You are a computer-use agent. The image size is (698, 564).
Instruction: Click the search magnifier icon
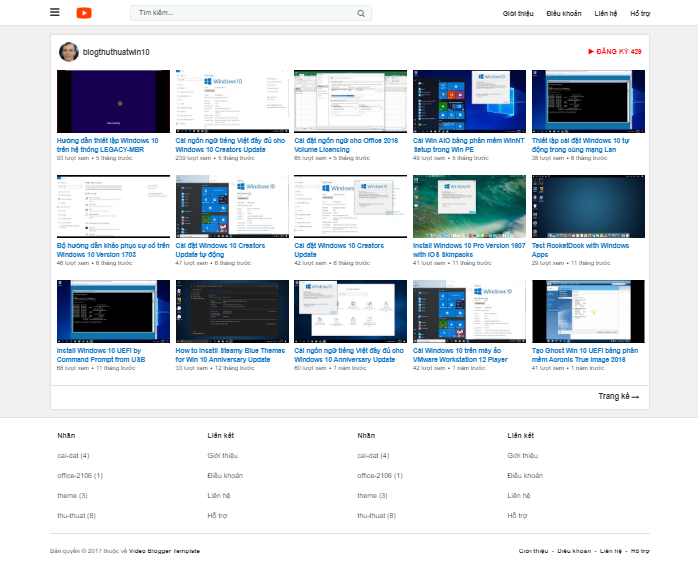(361, 13)
